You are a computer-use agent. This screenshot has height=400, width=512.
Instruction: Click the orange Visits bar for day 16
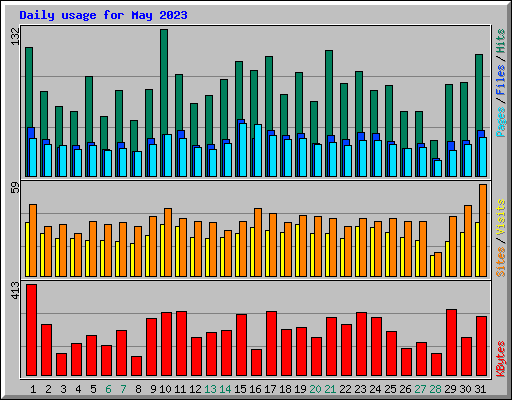(258, 242)
